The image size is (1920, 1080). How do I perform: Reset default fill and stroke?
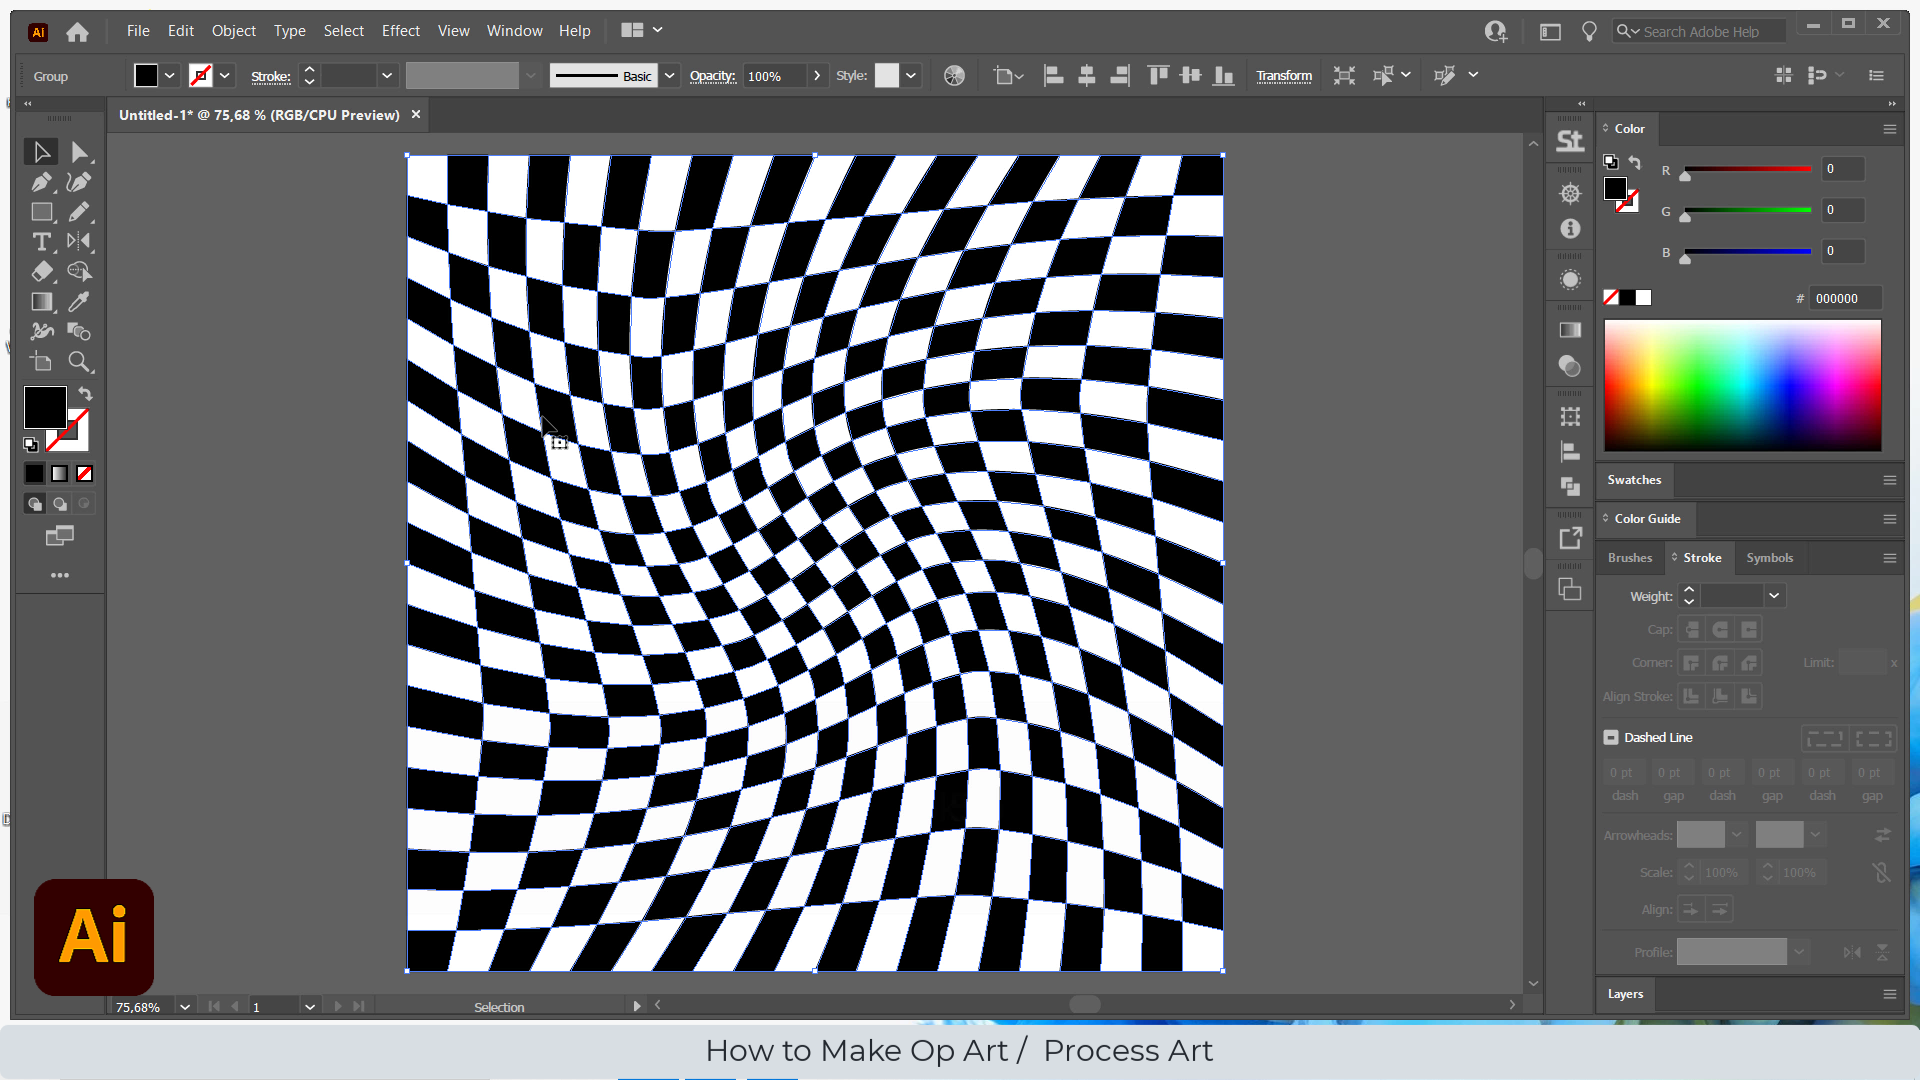[31, 444]
